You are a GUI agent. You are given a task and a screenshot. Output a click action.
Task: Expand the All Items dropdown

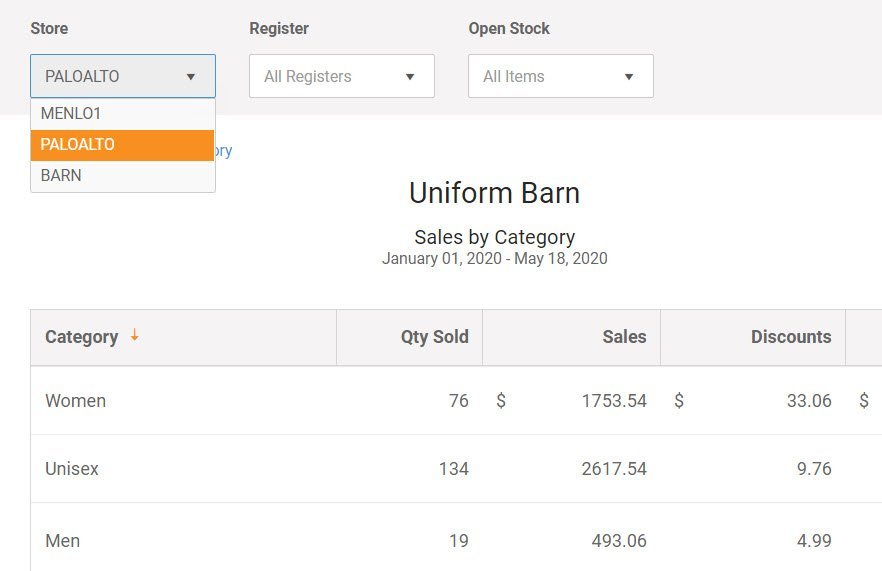tap(561, 76)
